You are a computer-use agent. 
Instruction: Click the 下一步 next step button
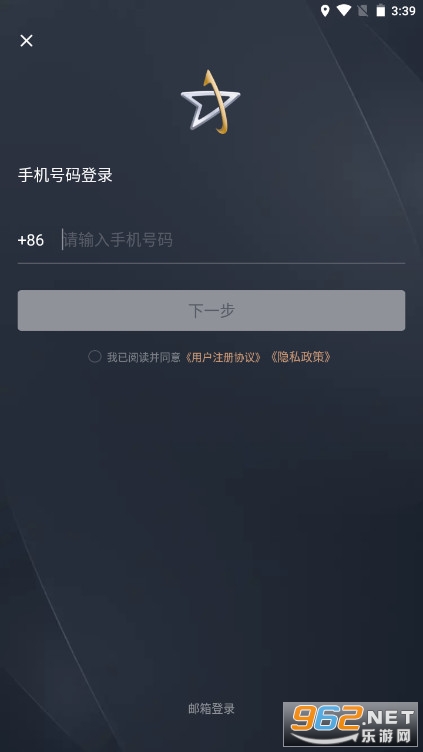click(212, 310)
